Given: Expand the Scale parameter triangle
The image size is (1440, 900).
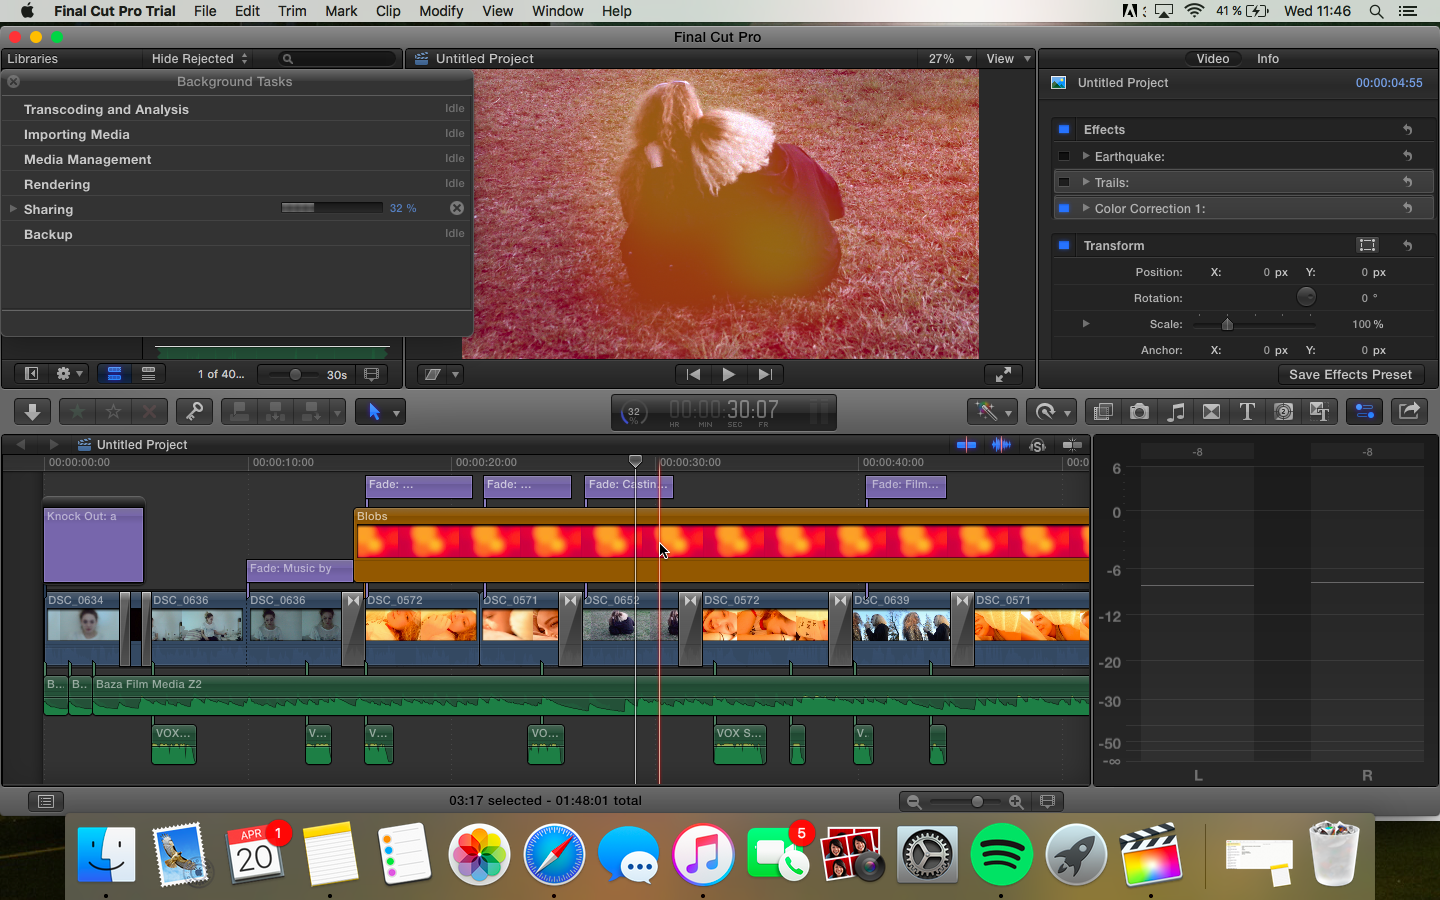Looking at the screenshot, I should coord(1086,324).
